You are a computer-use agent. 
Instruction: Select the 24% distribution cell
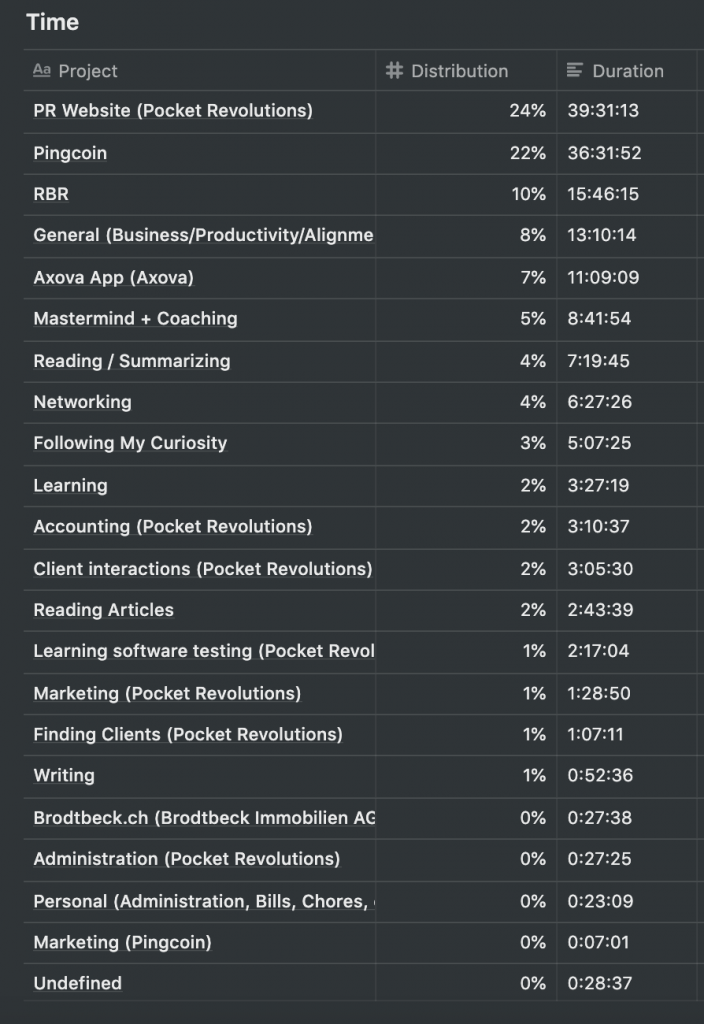coord(527,111)
